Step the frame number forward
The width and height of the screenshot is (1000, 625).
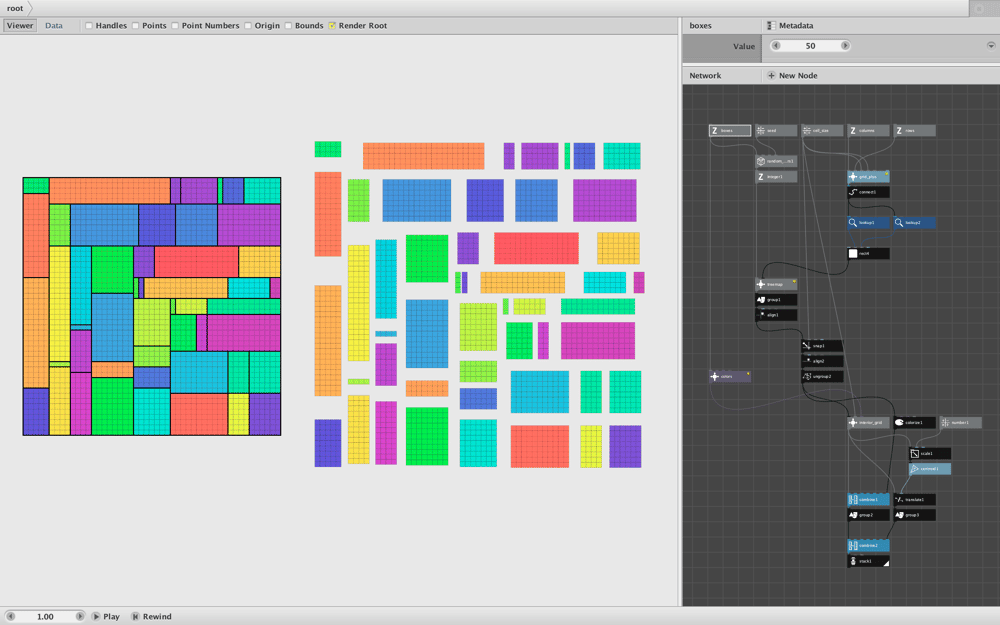(80, 616)
